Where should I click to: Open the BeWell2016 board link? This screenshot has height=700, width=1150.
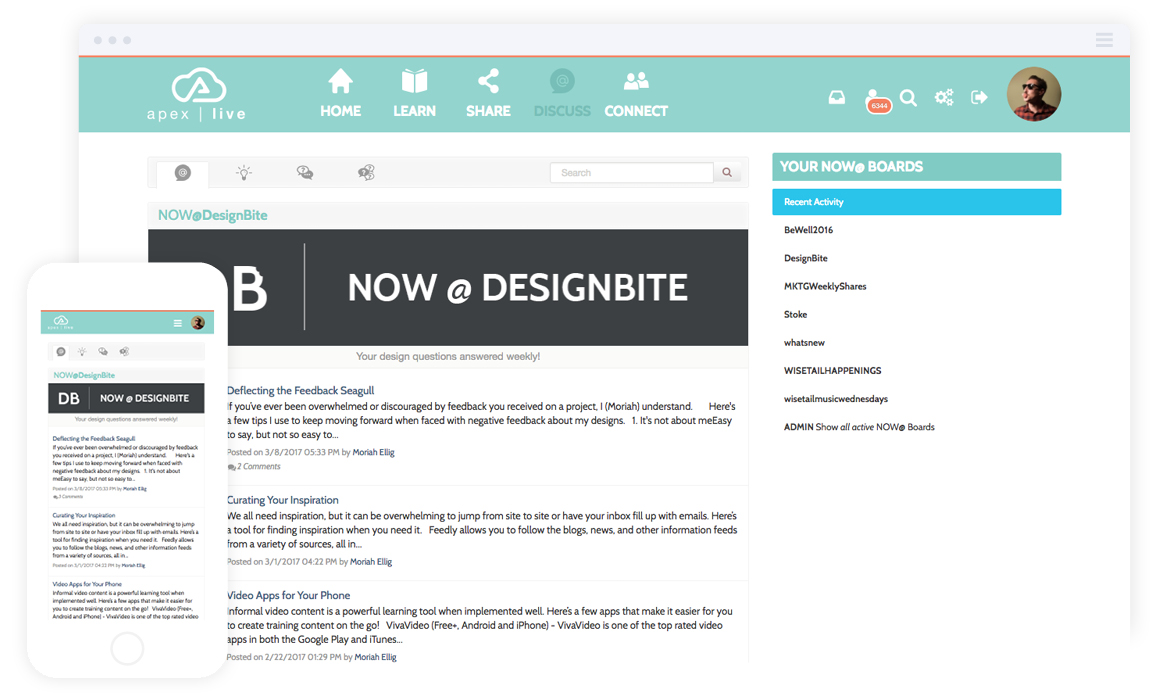808,230
